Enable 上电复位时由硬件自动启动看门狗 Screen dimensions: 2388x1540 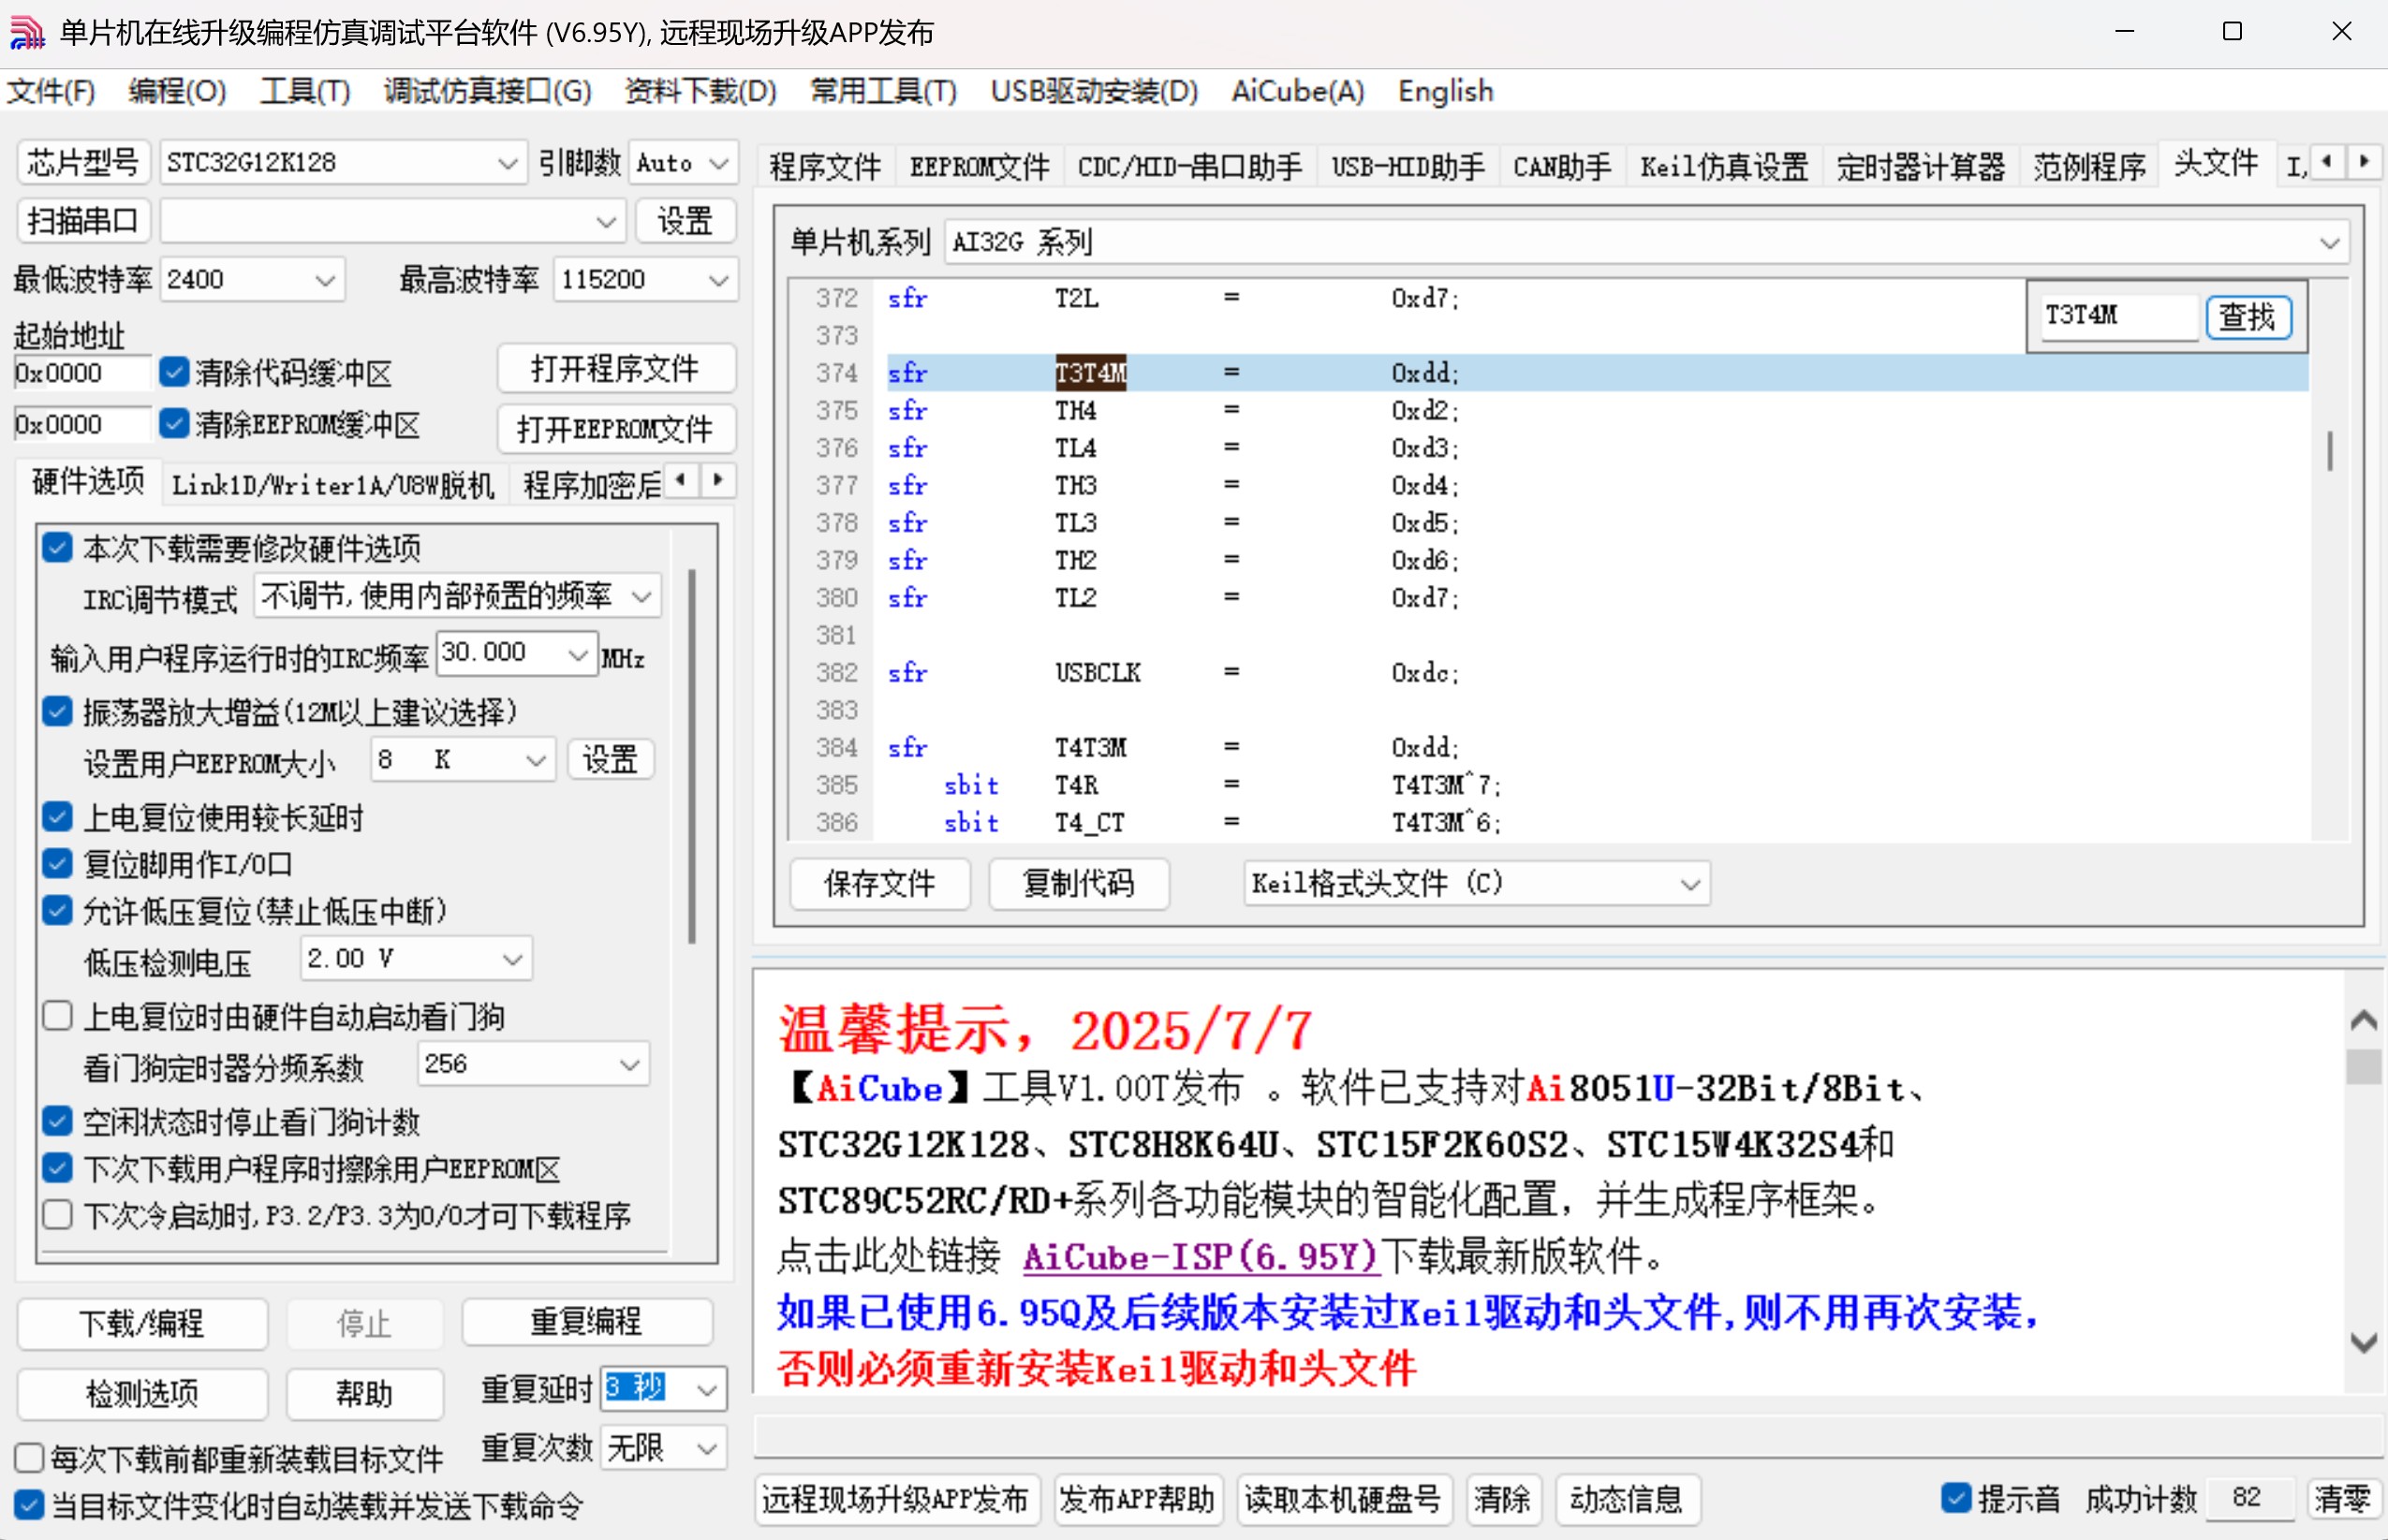coord(58,1017)
